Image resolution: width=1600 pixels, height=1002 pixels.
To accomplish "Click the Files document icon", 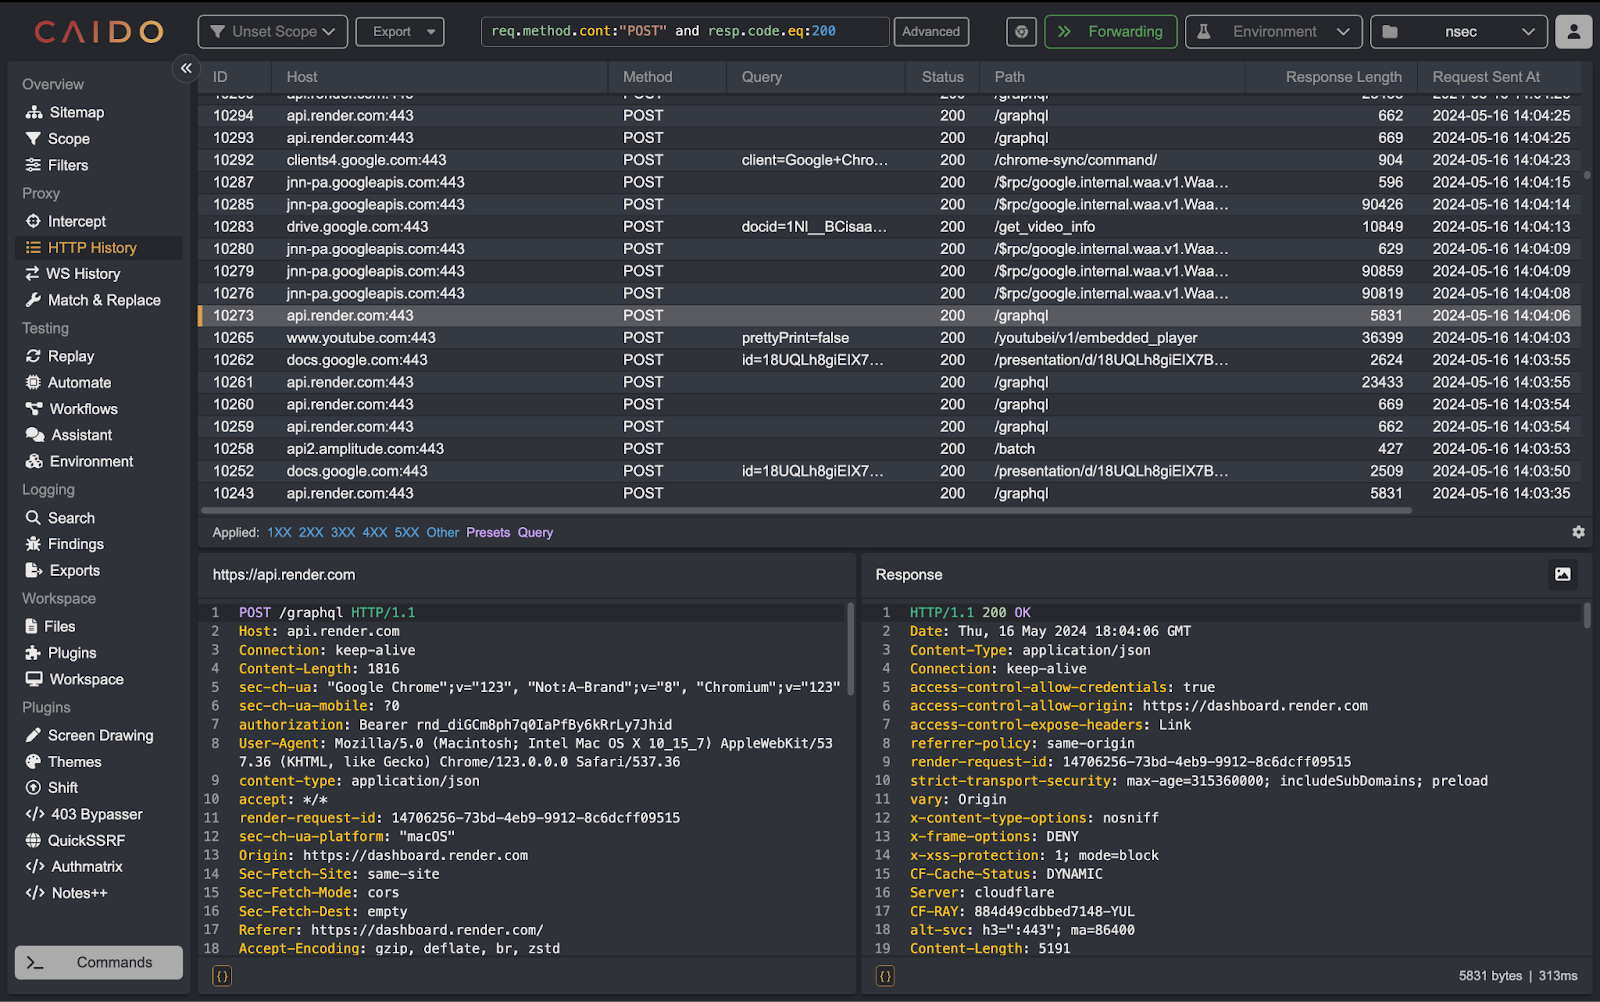I will [x=31, y=626].
